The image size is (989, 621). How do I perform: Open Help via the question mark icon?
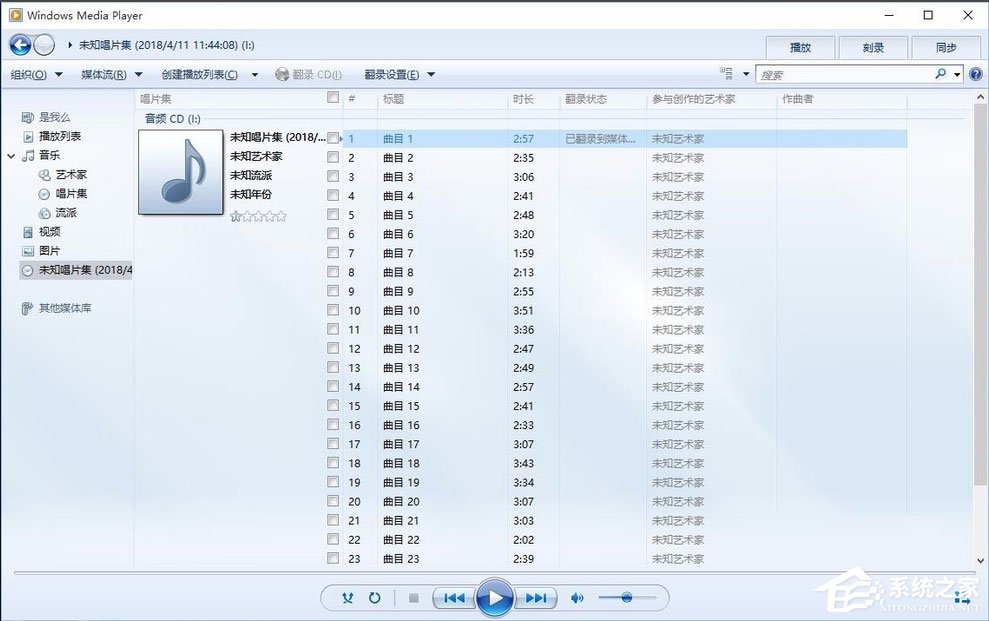click(975, 73)
